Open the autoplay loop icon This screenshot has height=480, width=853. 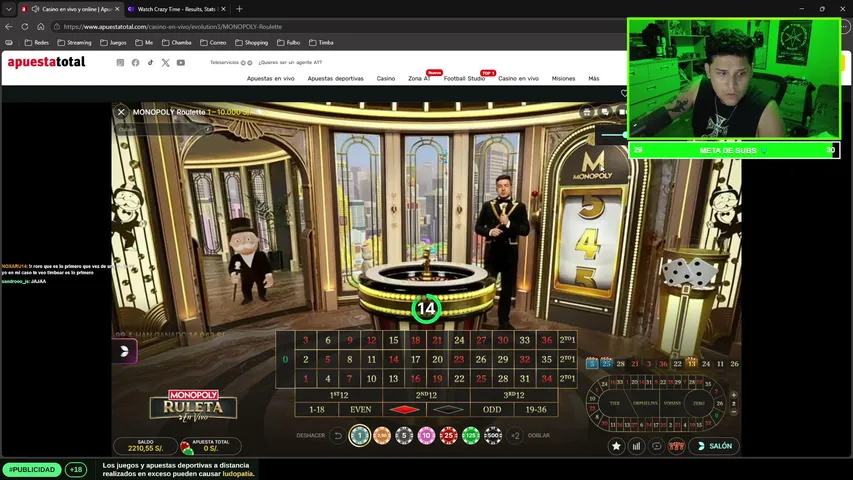point(657,446)
